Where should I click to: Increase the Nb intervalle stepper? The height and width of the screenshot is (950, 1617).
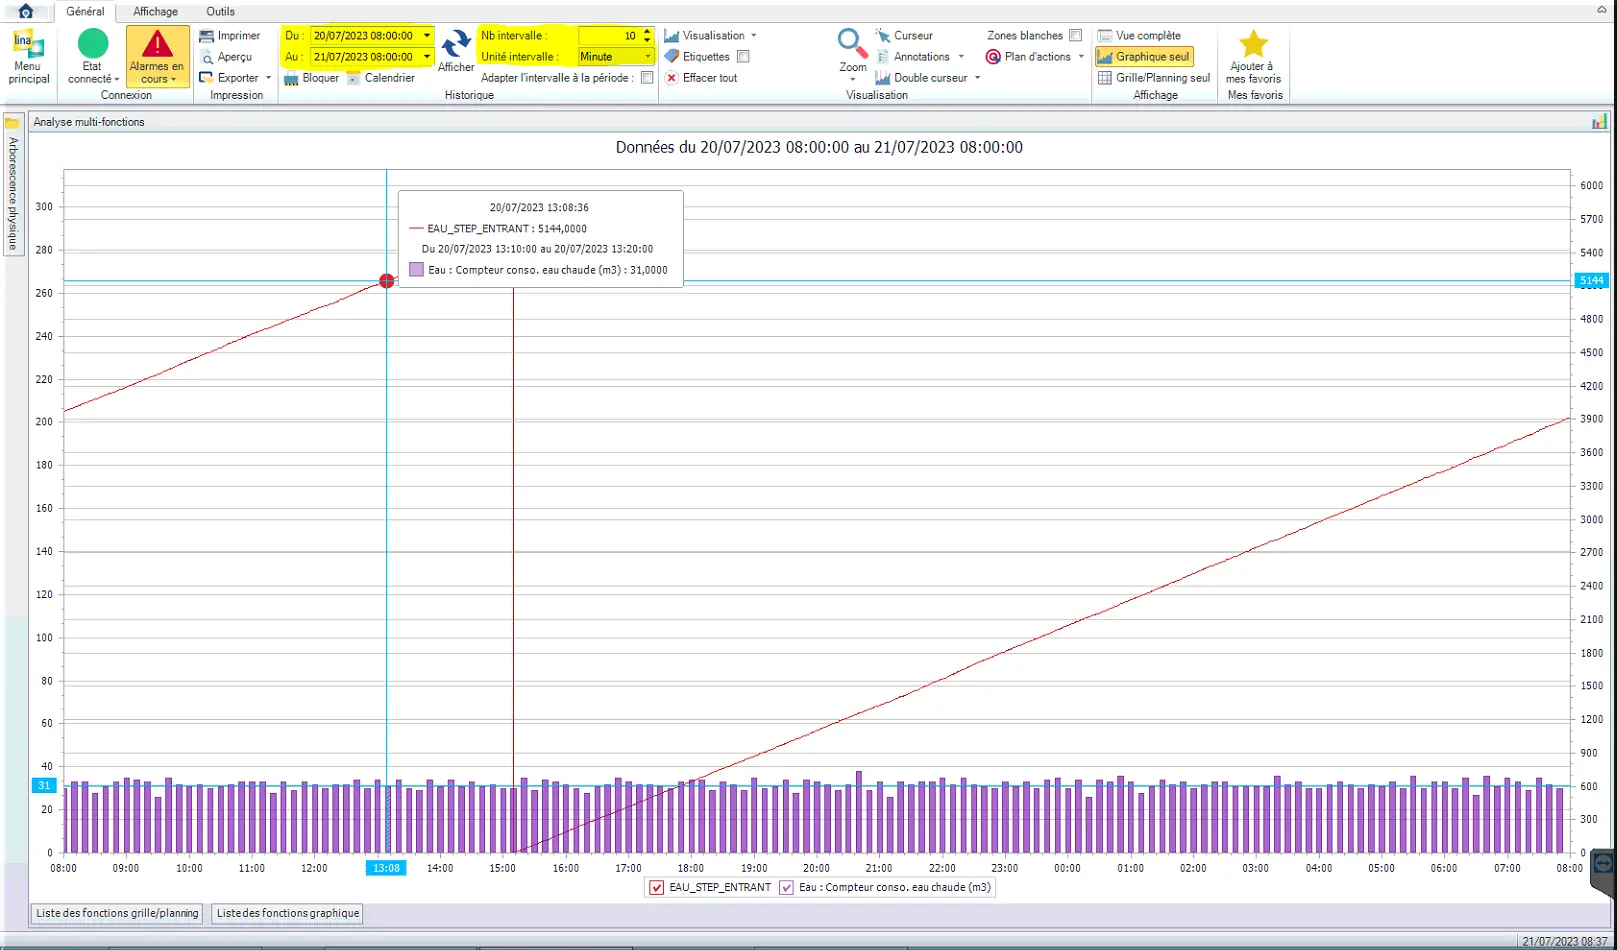647,32
